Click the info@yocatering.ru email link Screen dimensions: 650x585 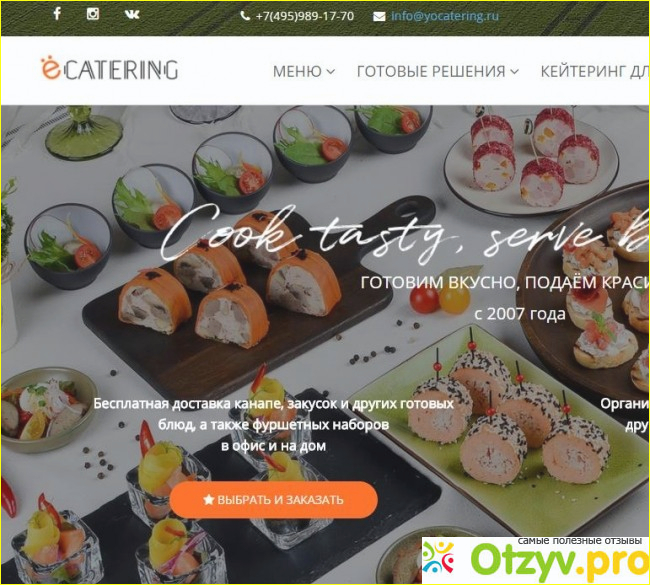click(x=445, y=16)
